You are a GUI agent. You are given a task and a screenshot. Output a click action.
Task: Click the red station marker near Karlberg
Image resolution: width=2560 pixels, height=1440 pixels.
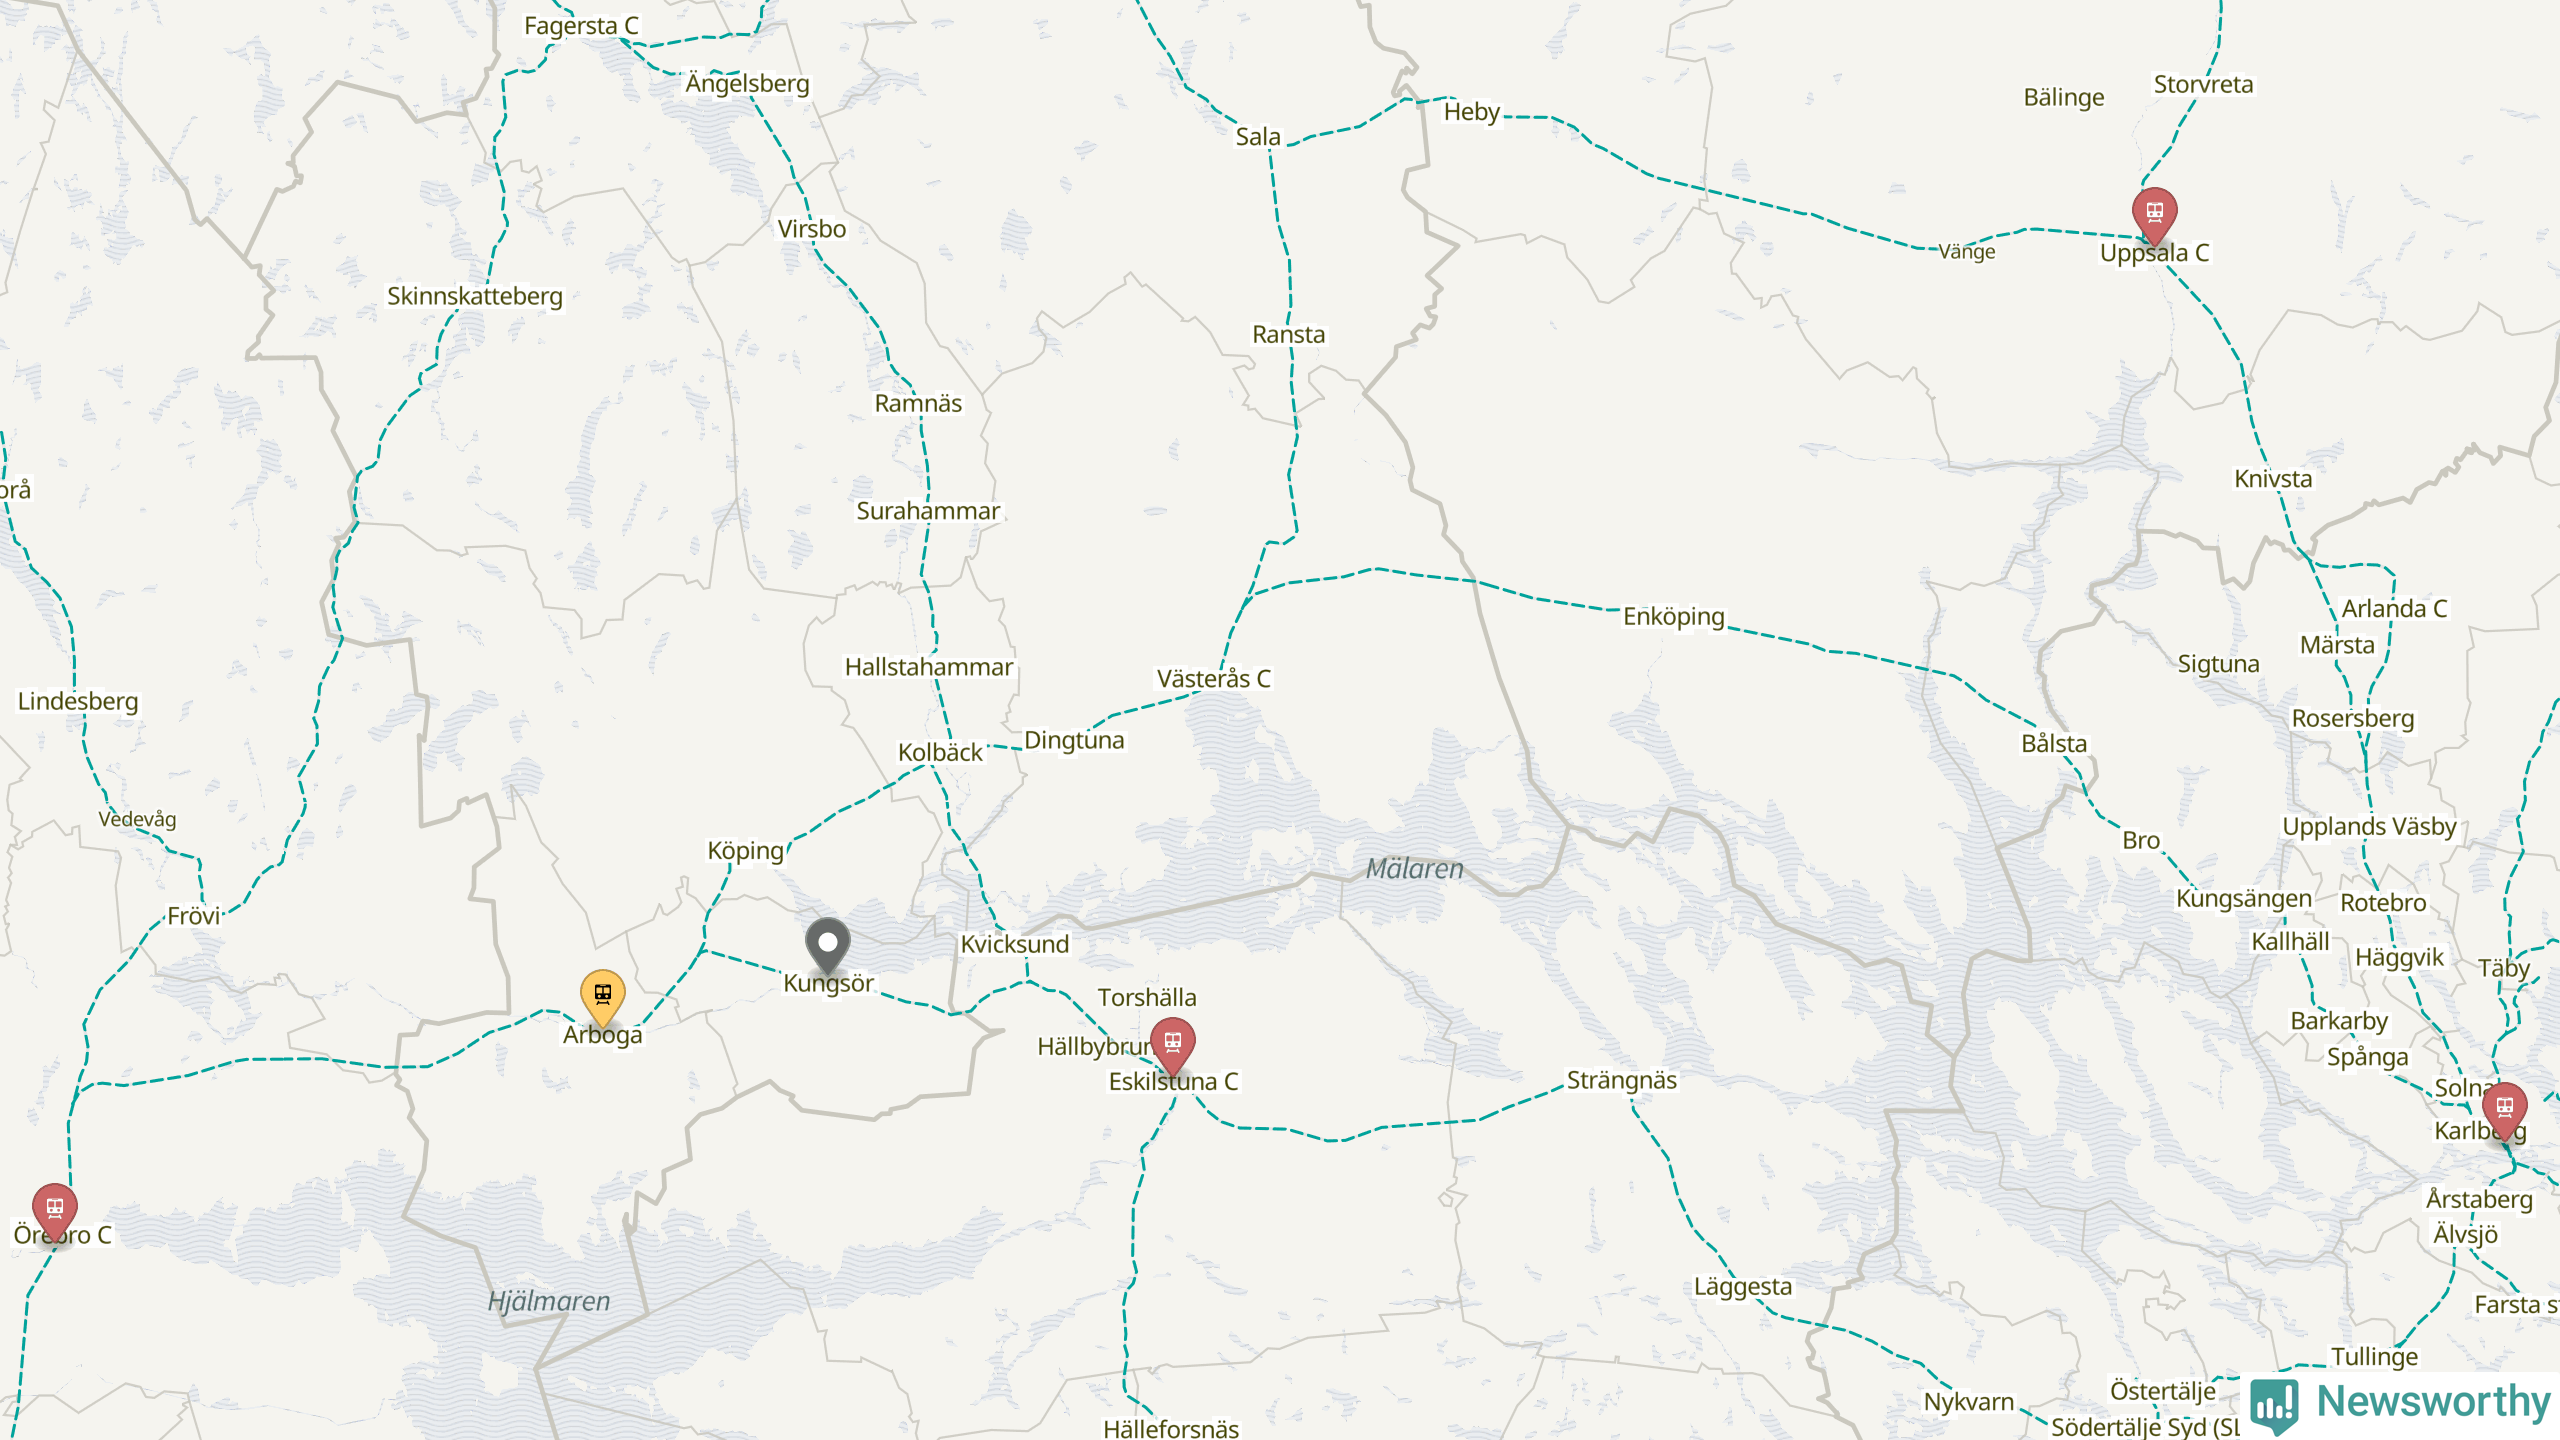[x=2505, y=1110]
